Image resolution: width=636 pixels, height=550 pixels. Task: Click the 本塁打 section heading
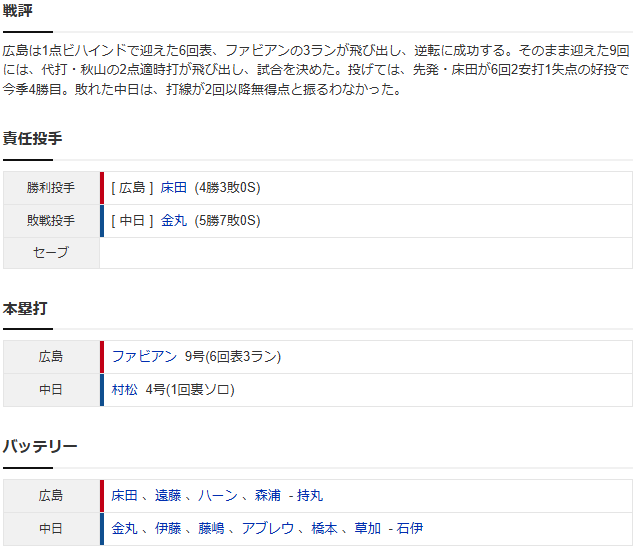[x=25, y=309]
